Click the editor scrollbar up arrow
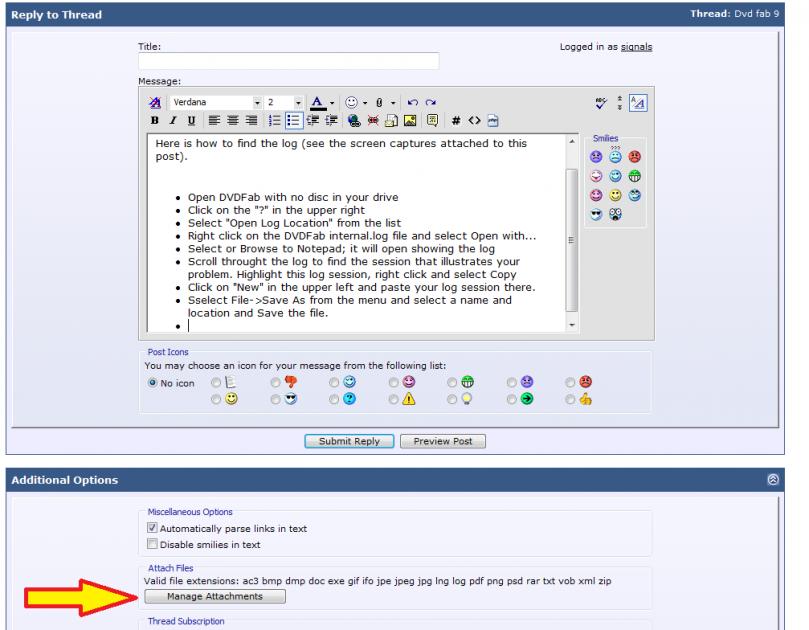The image size is (809, 630). pos(572,141)
